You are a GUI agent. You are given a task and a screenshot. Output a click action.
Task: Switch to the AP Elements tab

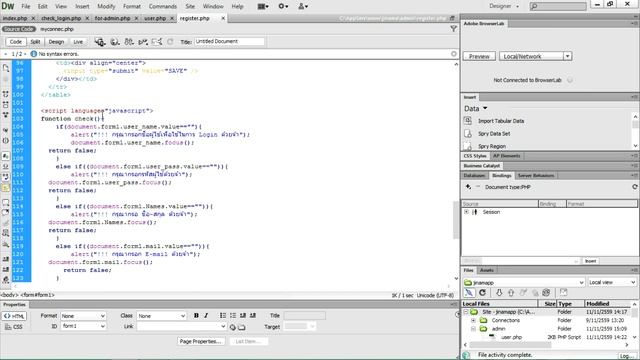(507, 156)
